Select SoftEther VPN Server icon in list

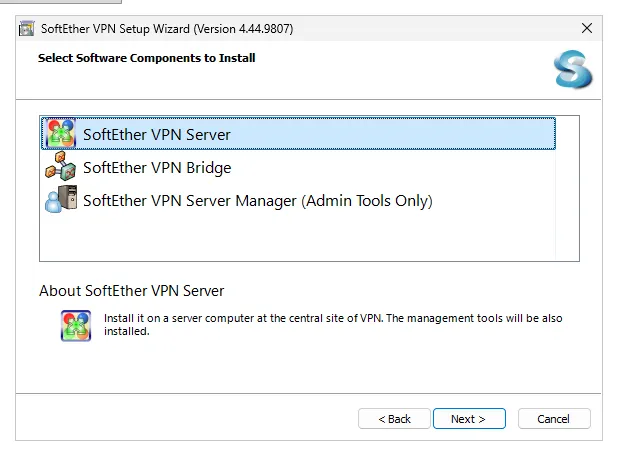61,134
